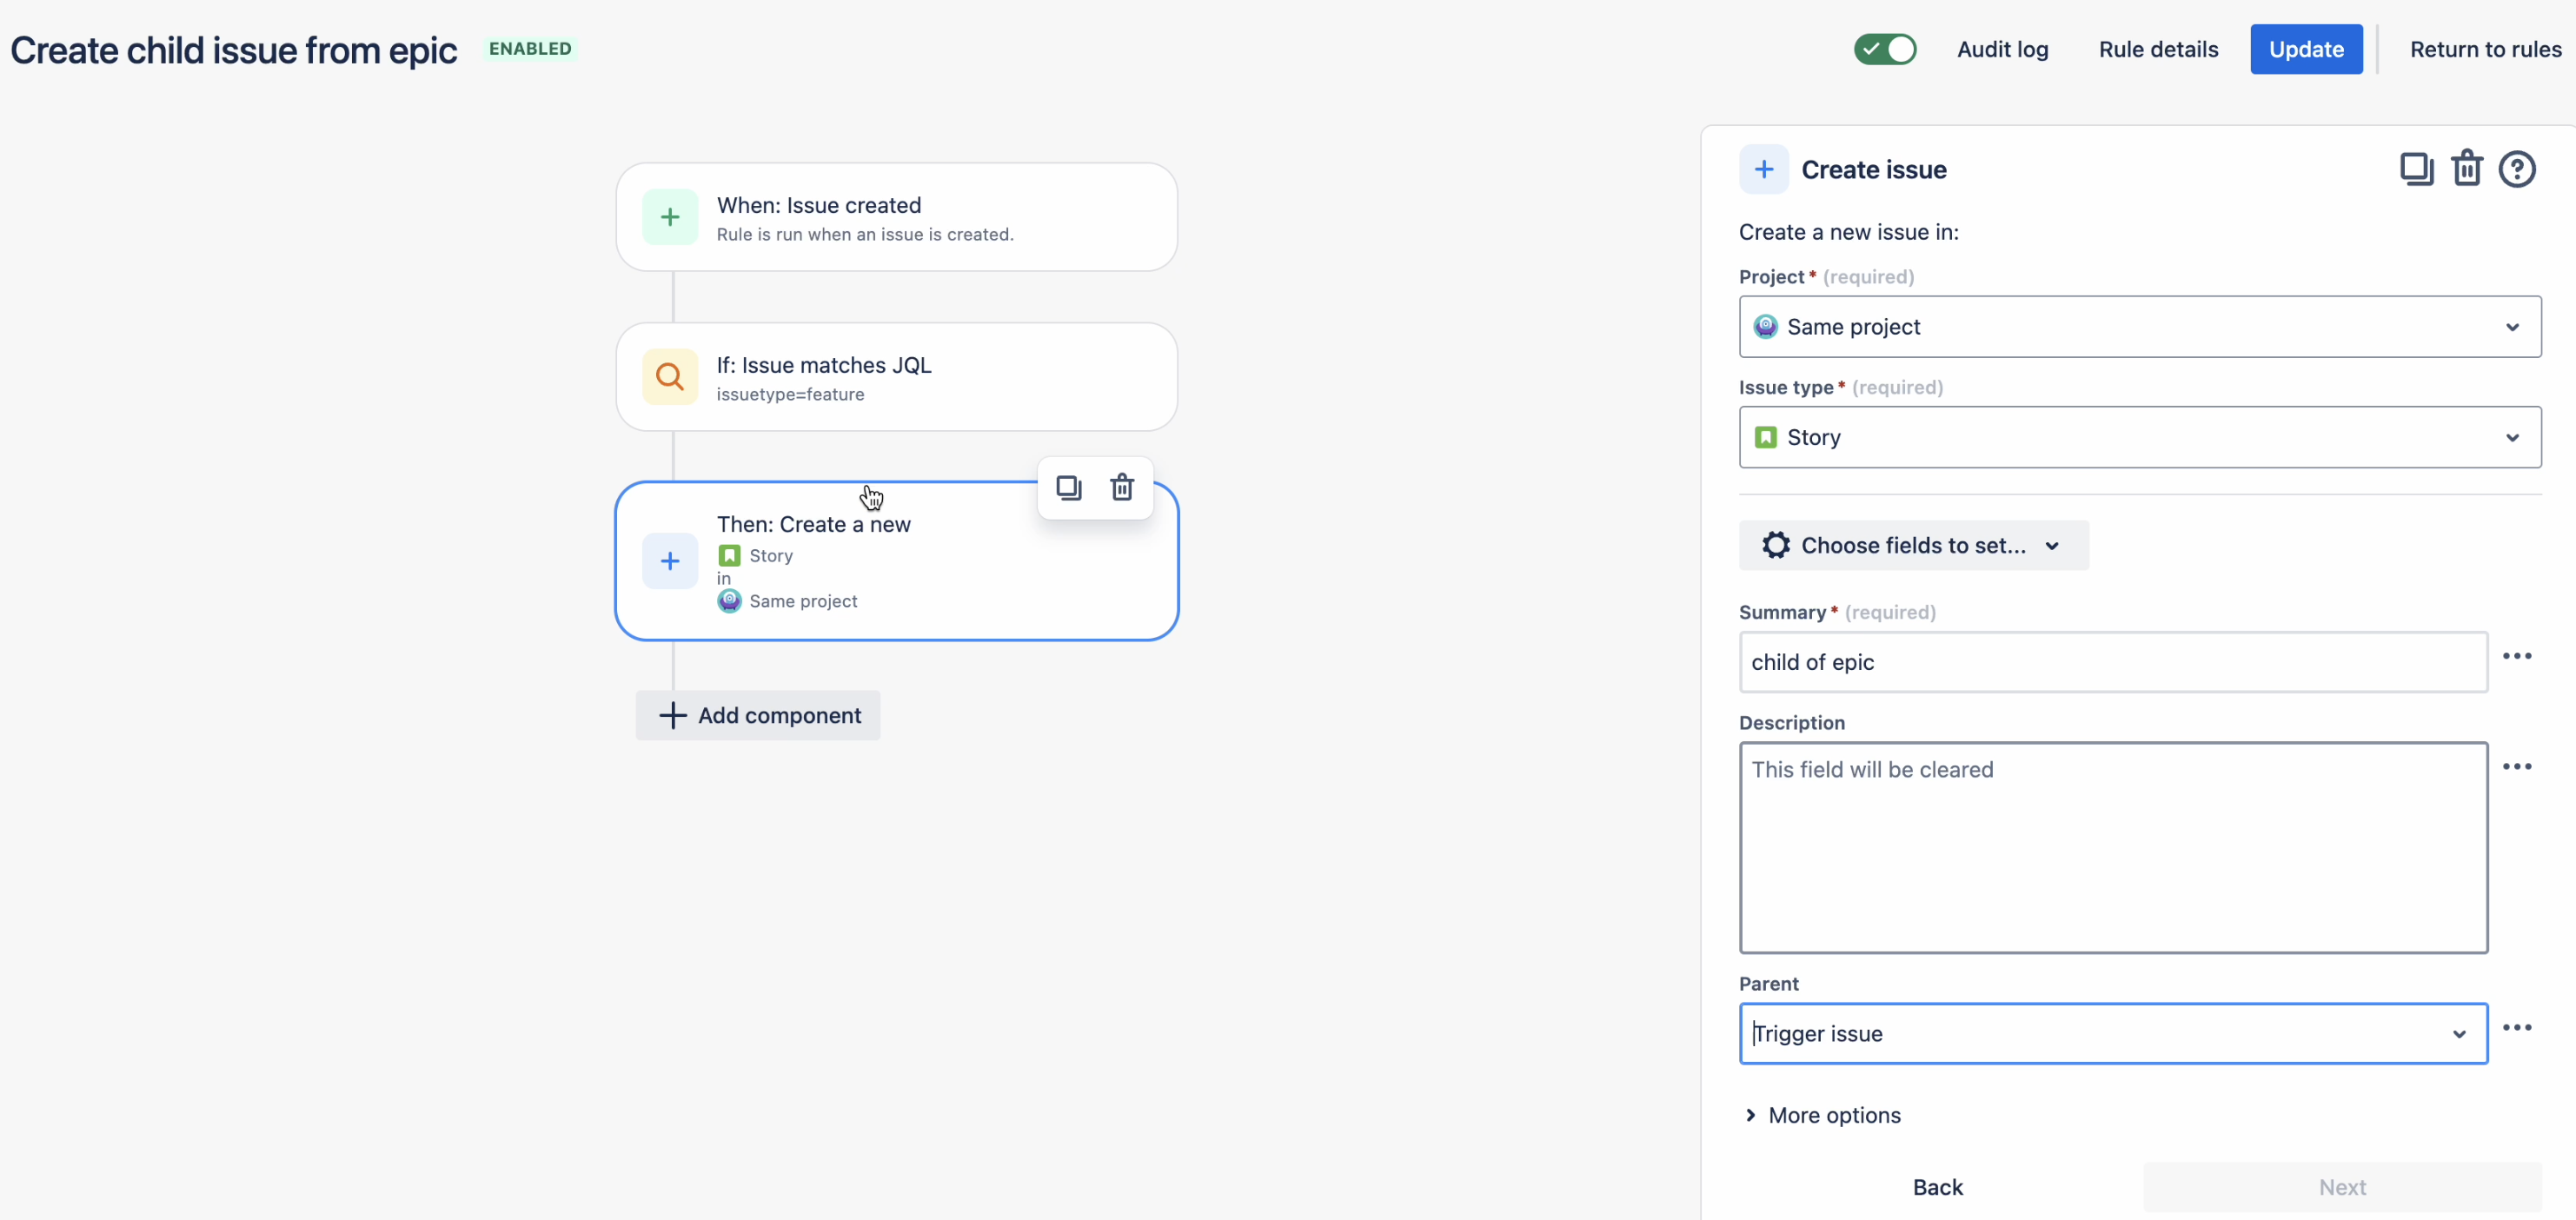Toggle the rule enabled switch

click(x=1886, y=50)
